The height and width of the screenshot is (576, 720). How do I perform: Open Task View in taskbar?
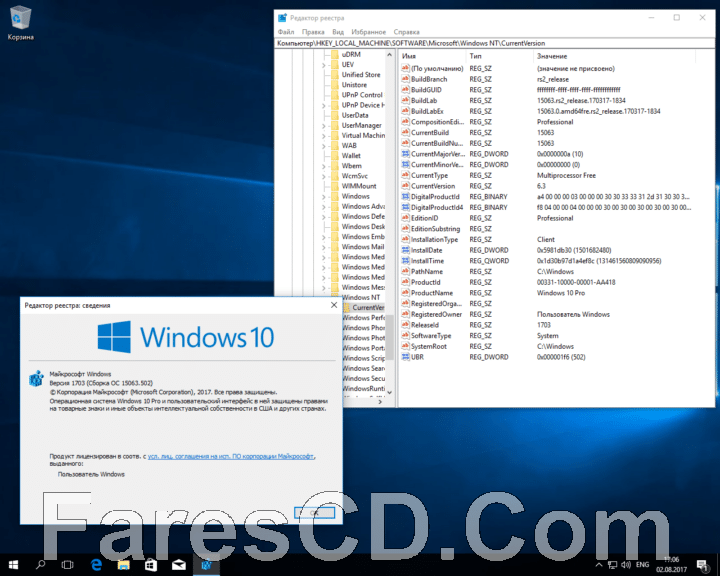point(68,565)
